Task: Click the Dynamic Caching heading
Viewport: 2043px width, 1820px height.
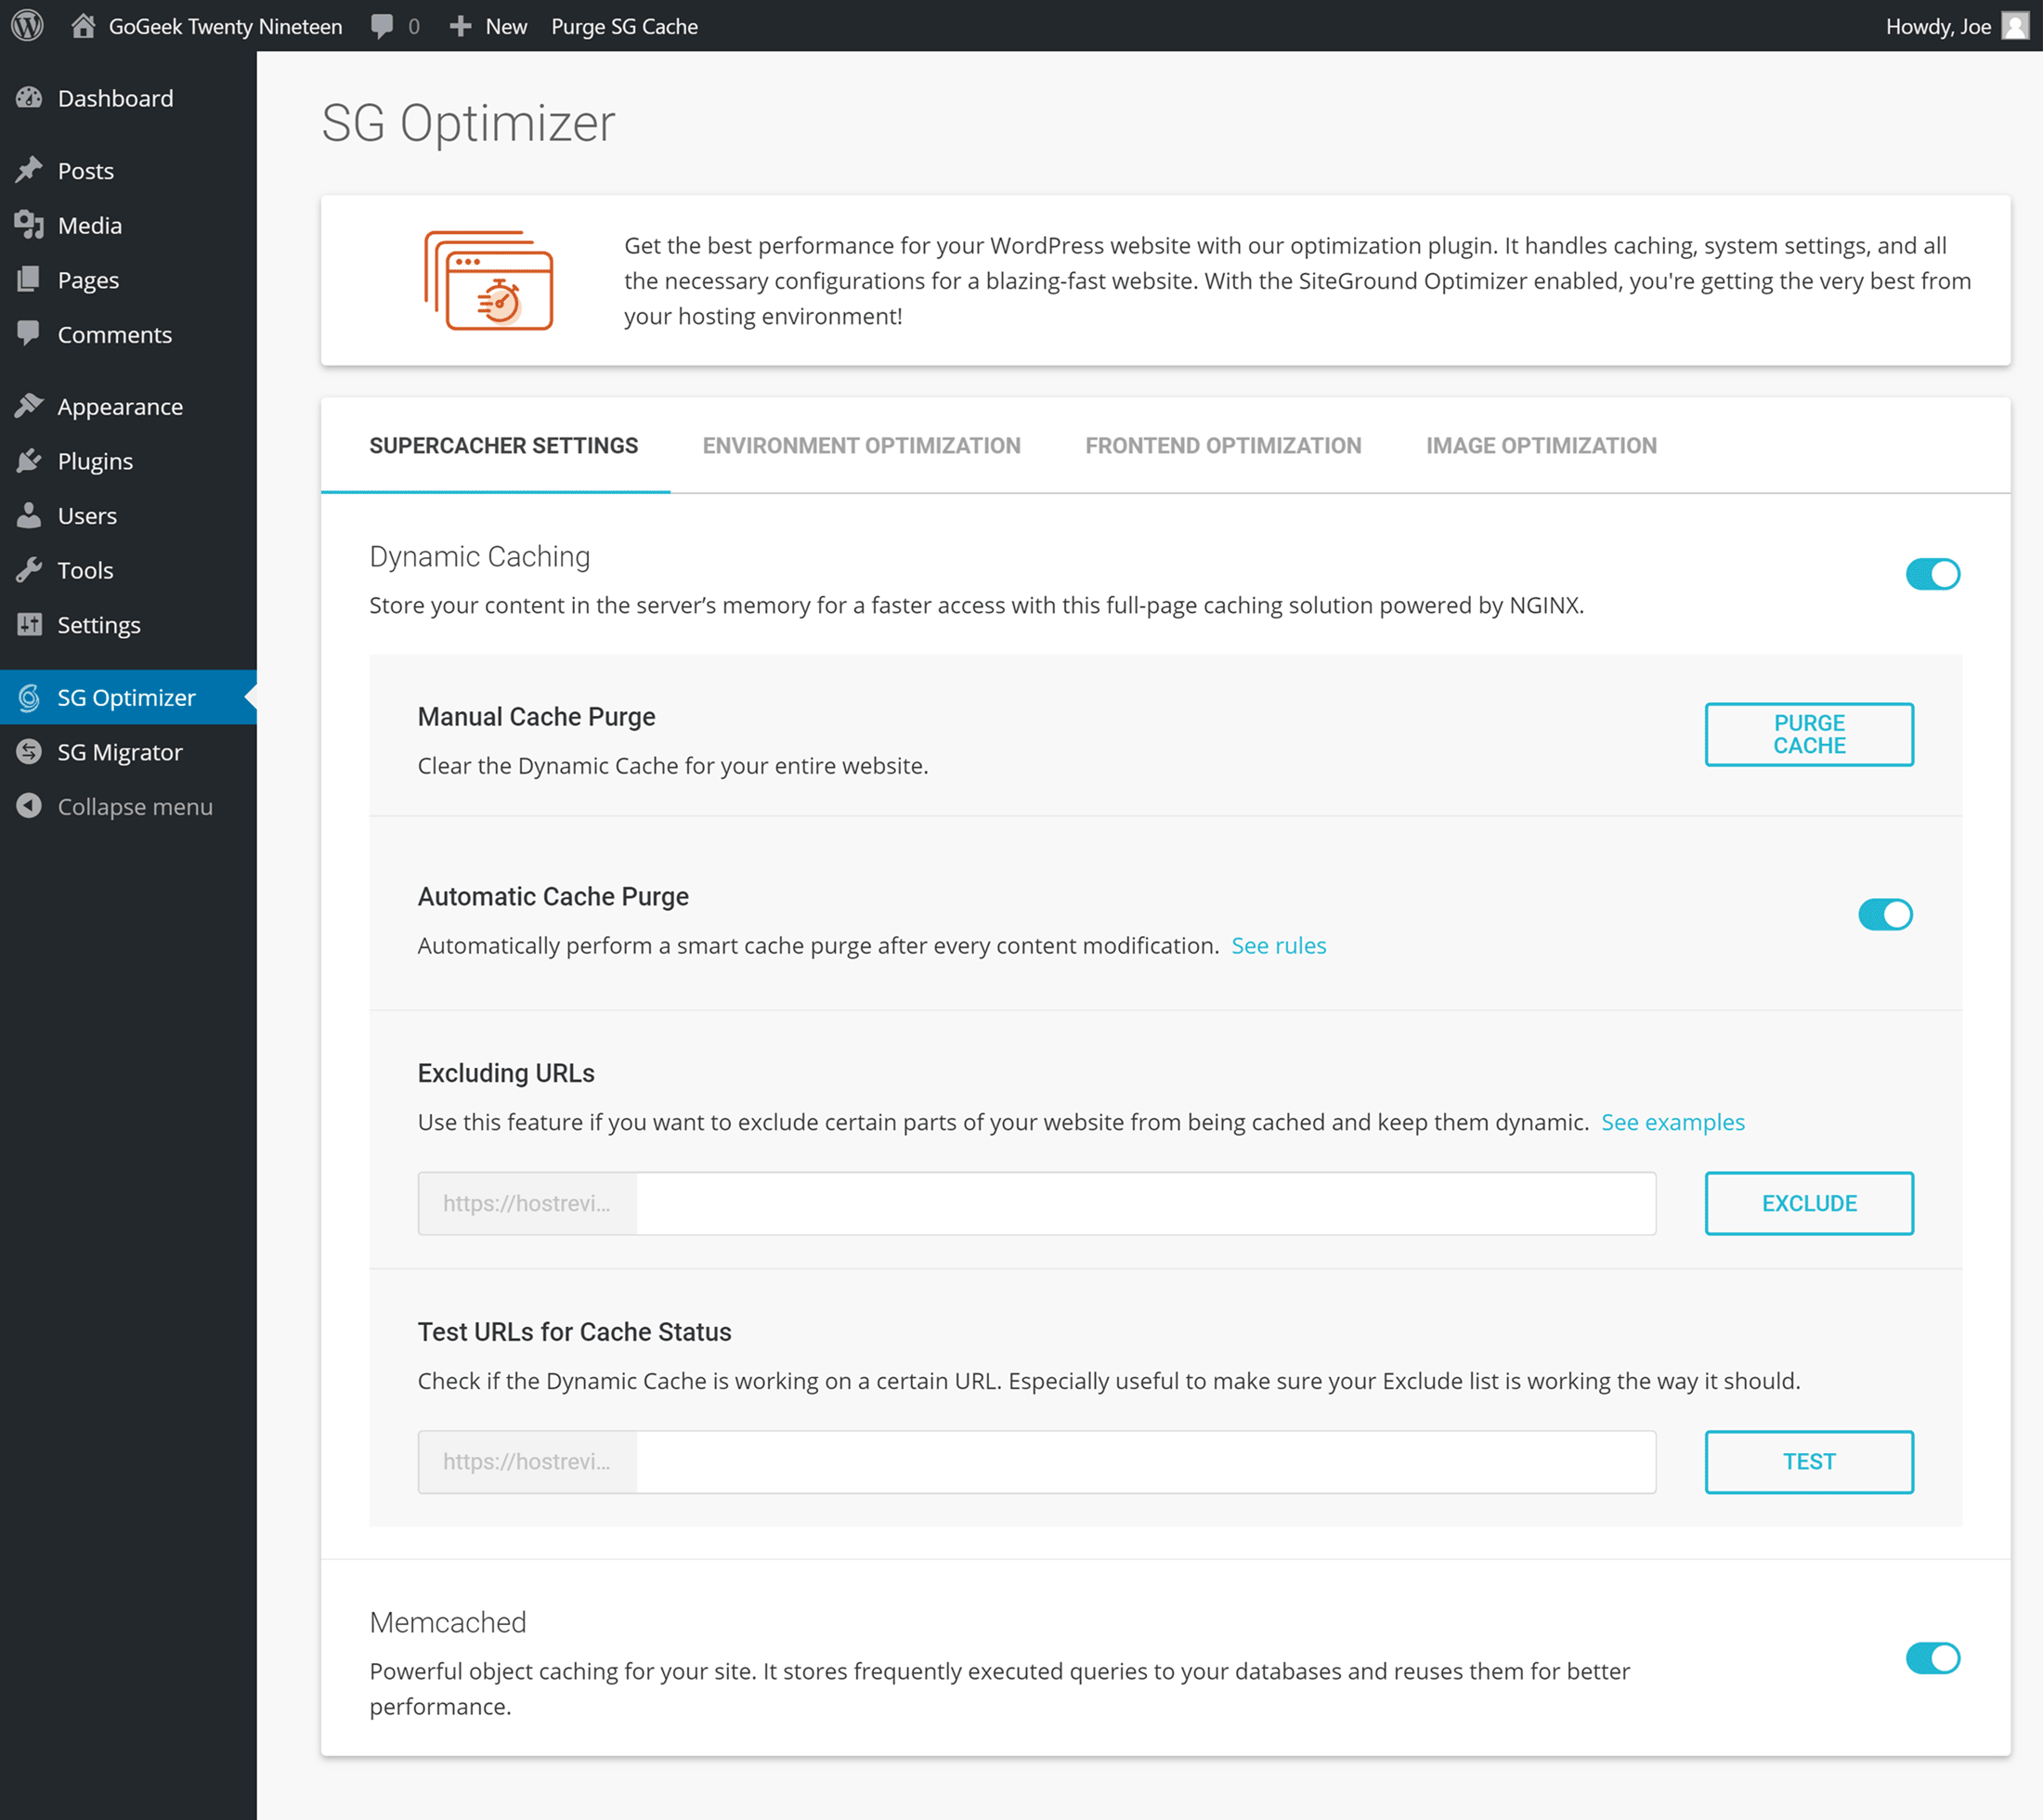Action: (480, 557)
